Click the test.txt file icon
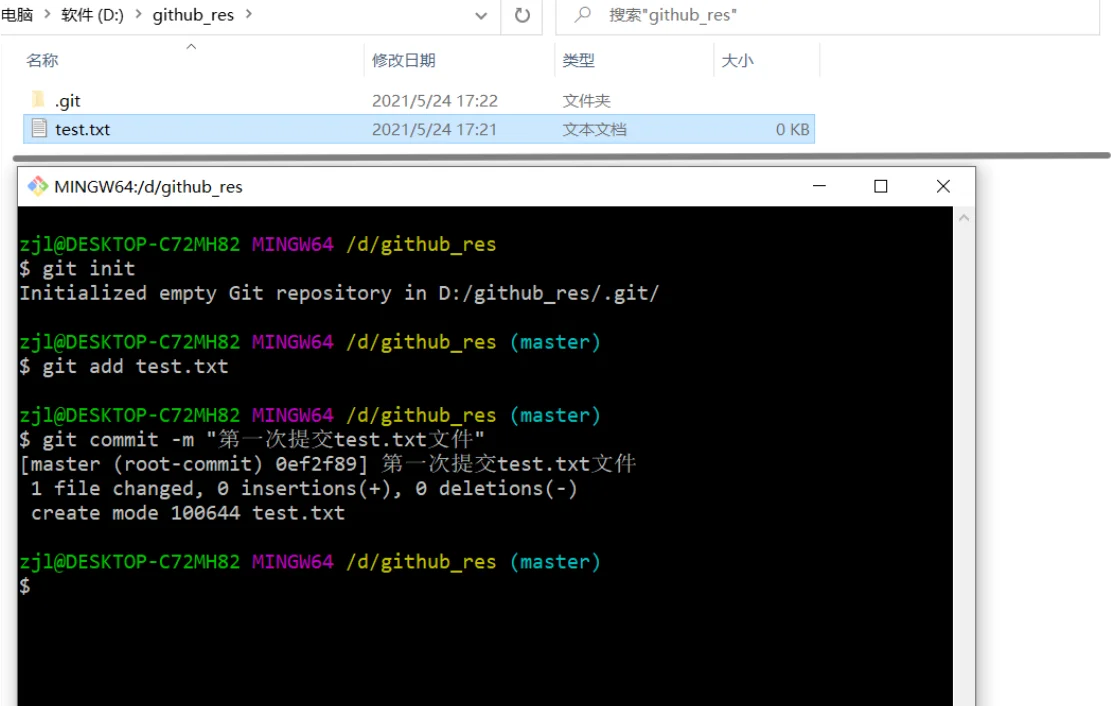 click(39, 129)
